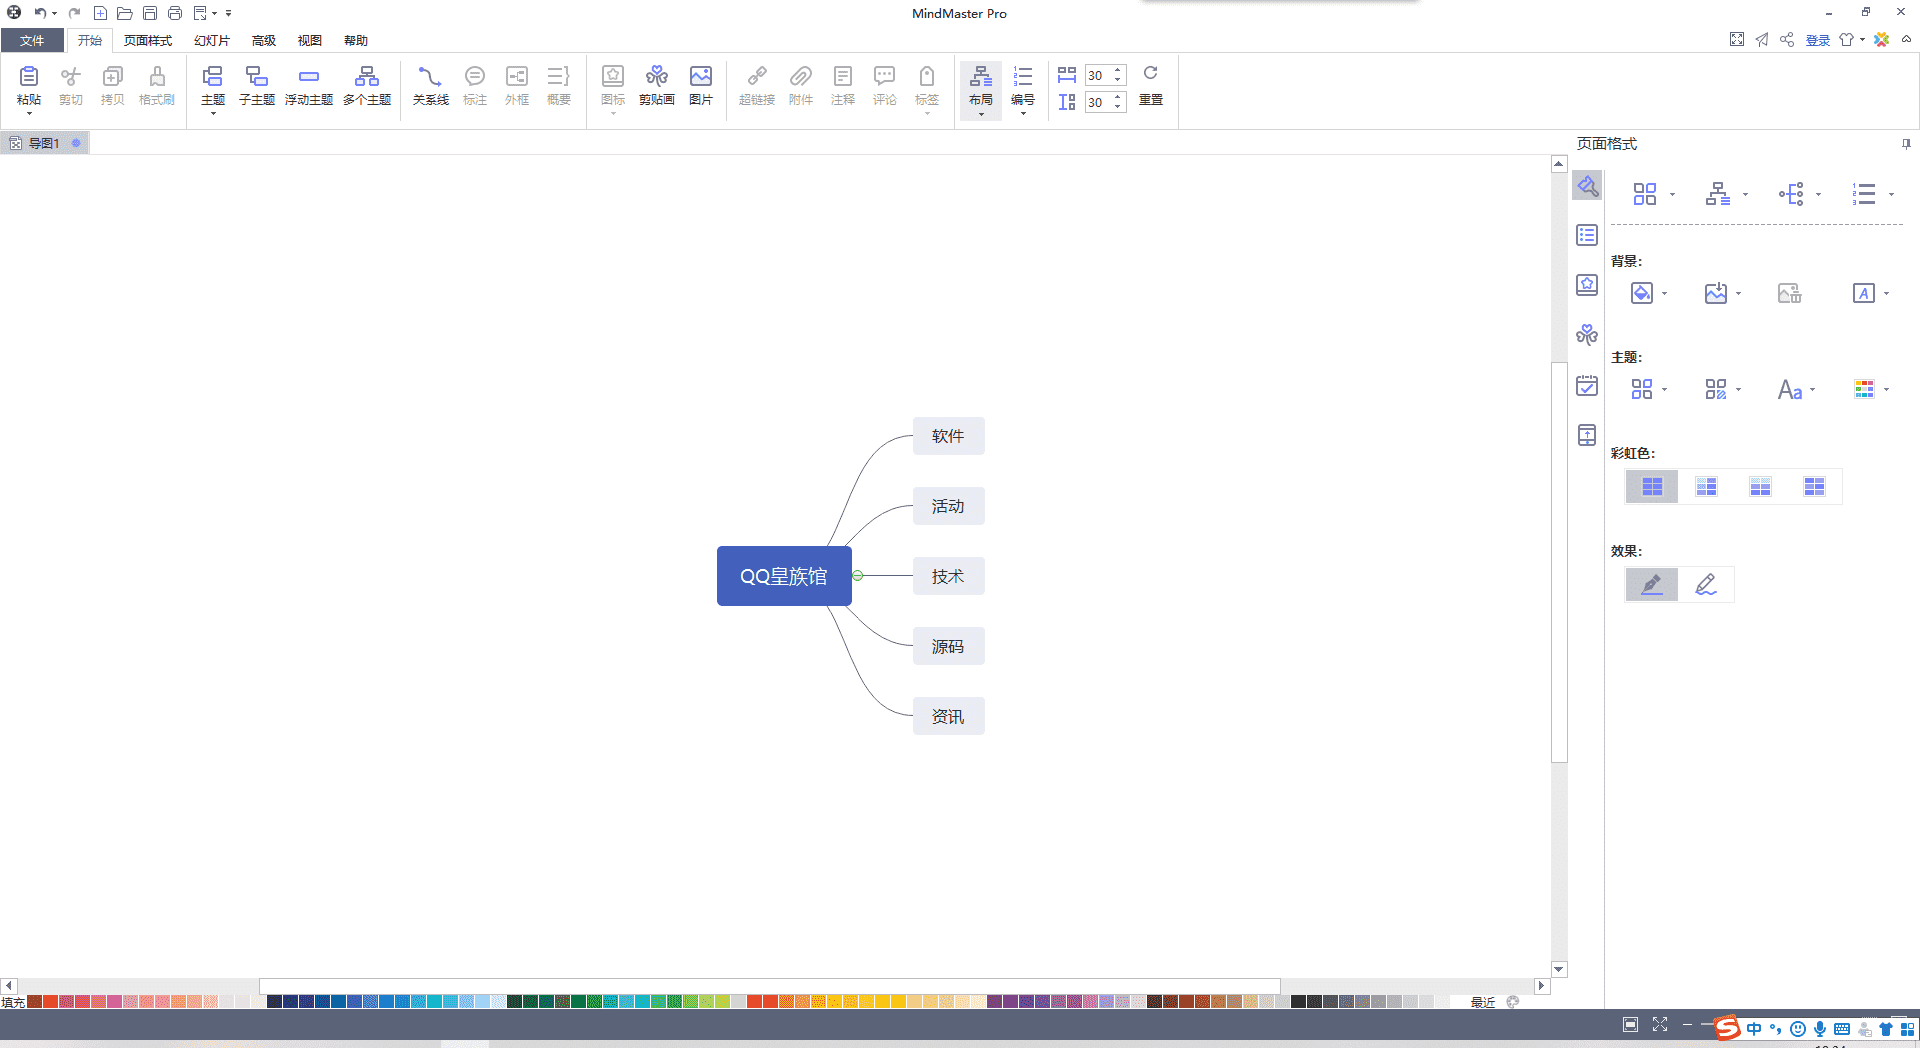Click the horizontal spacing value field
The height and width of the screenshot is (1048, 1920).
click(x=1097, y=75)
